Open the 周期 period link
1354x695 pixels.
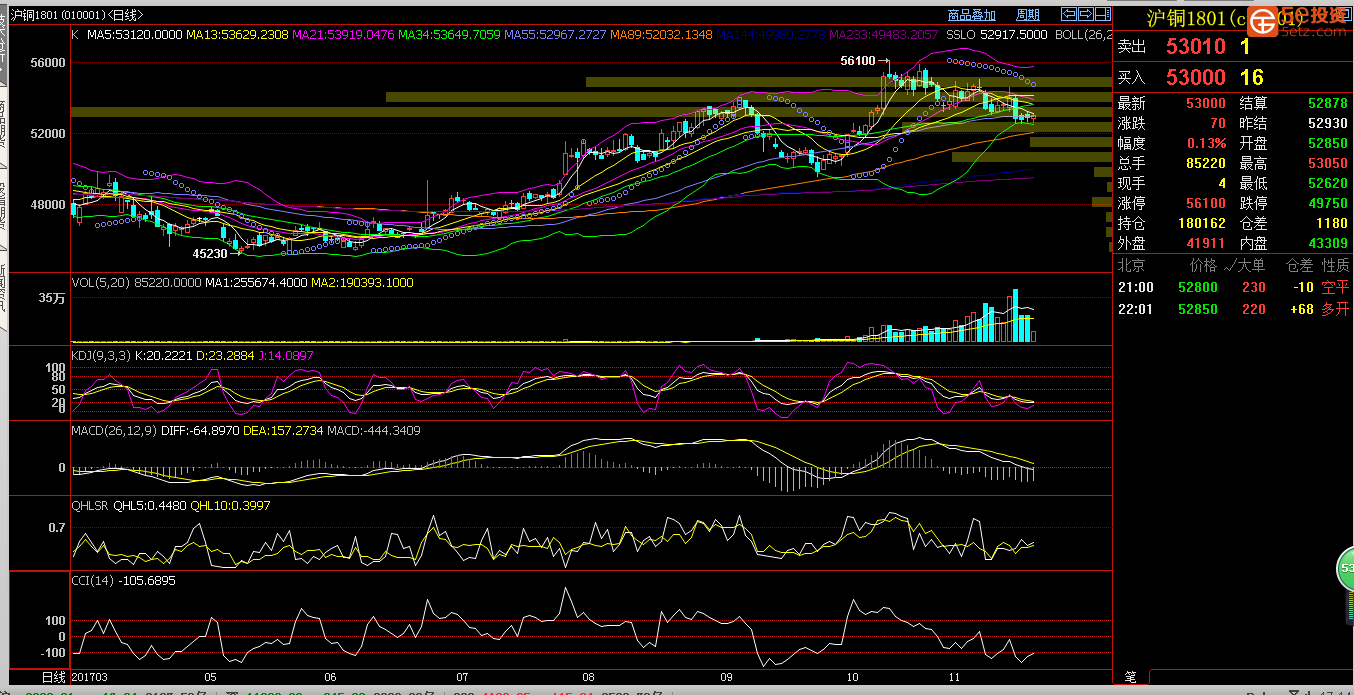pyautogui.click(x=1028, y=15)
